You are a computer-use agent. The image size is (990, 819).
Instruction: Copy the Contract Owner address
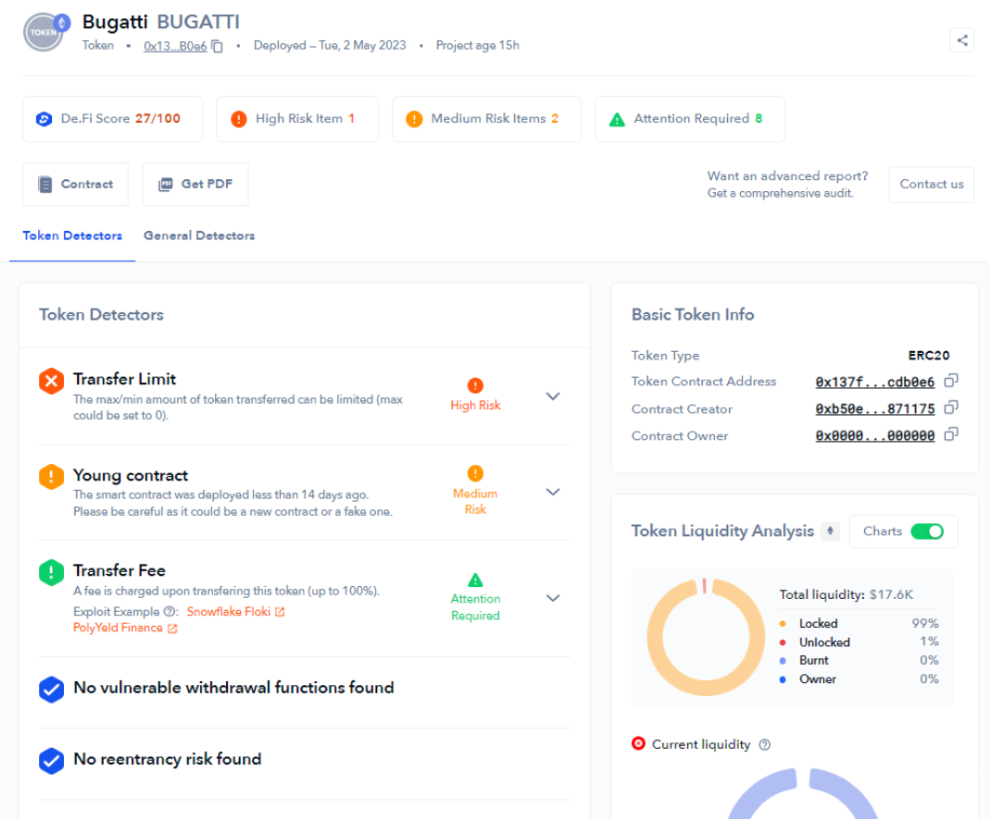[x=951, y=434]
